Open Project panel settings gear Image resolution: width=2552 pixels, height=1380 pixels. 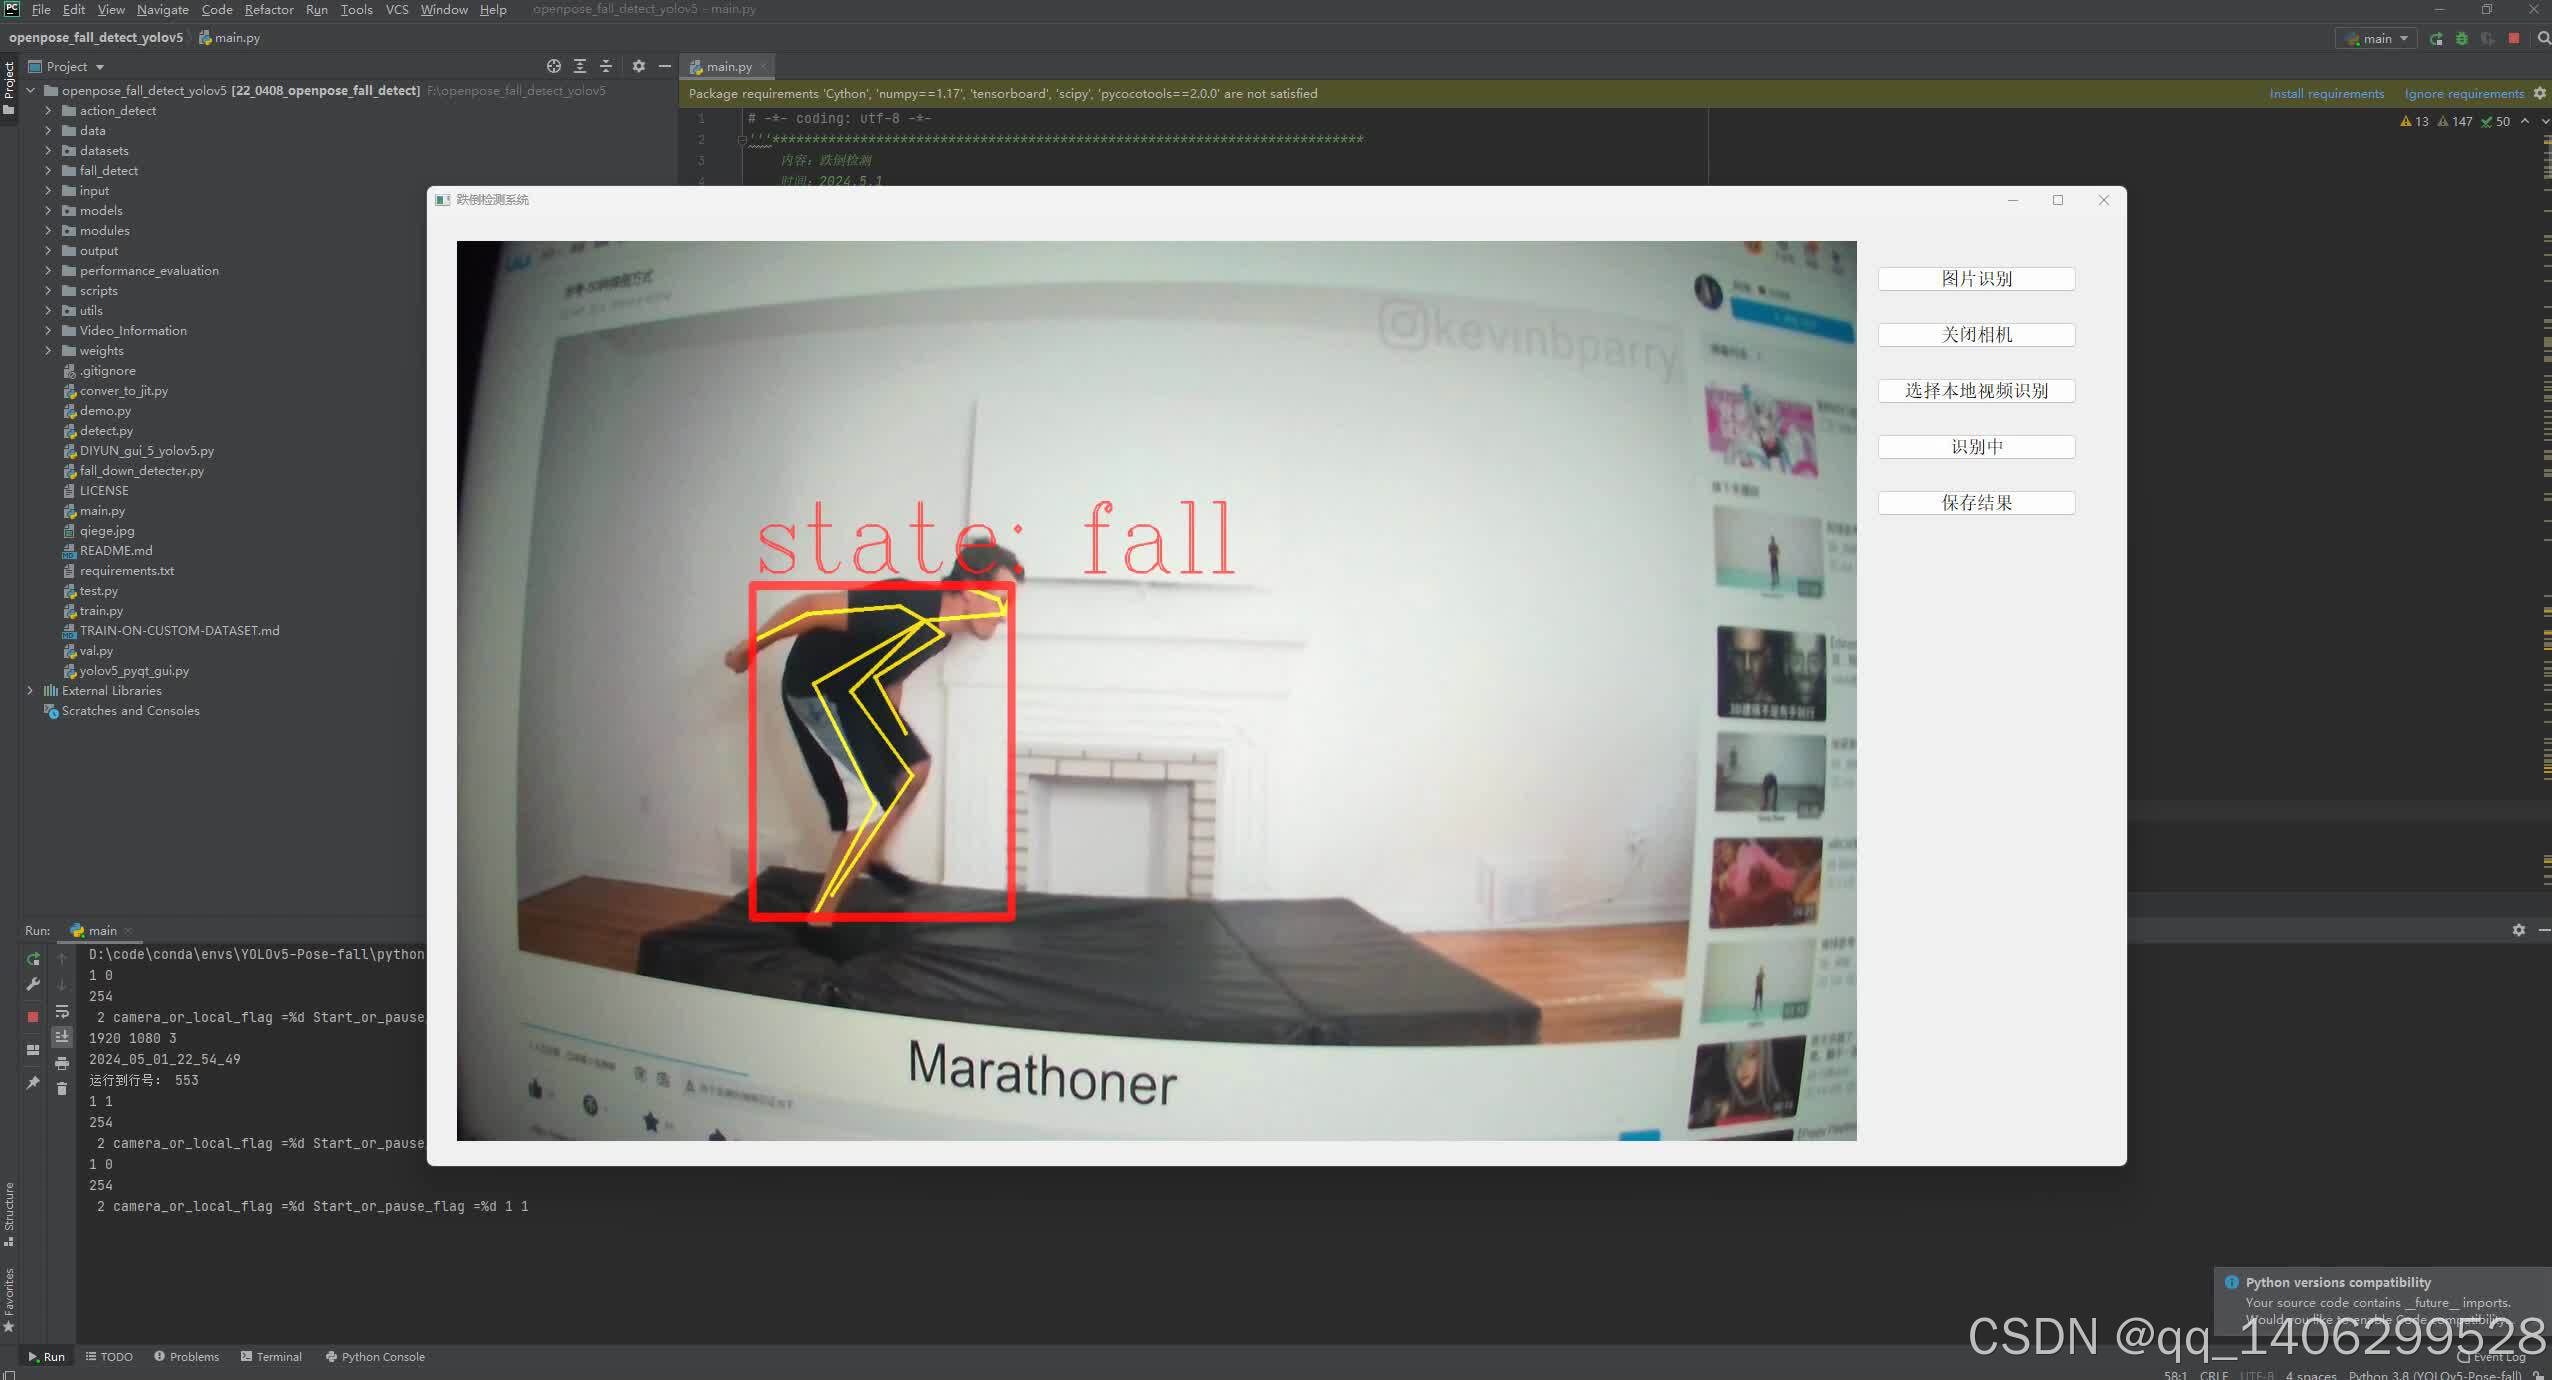point(639,66)
